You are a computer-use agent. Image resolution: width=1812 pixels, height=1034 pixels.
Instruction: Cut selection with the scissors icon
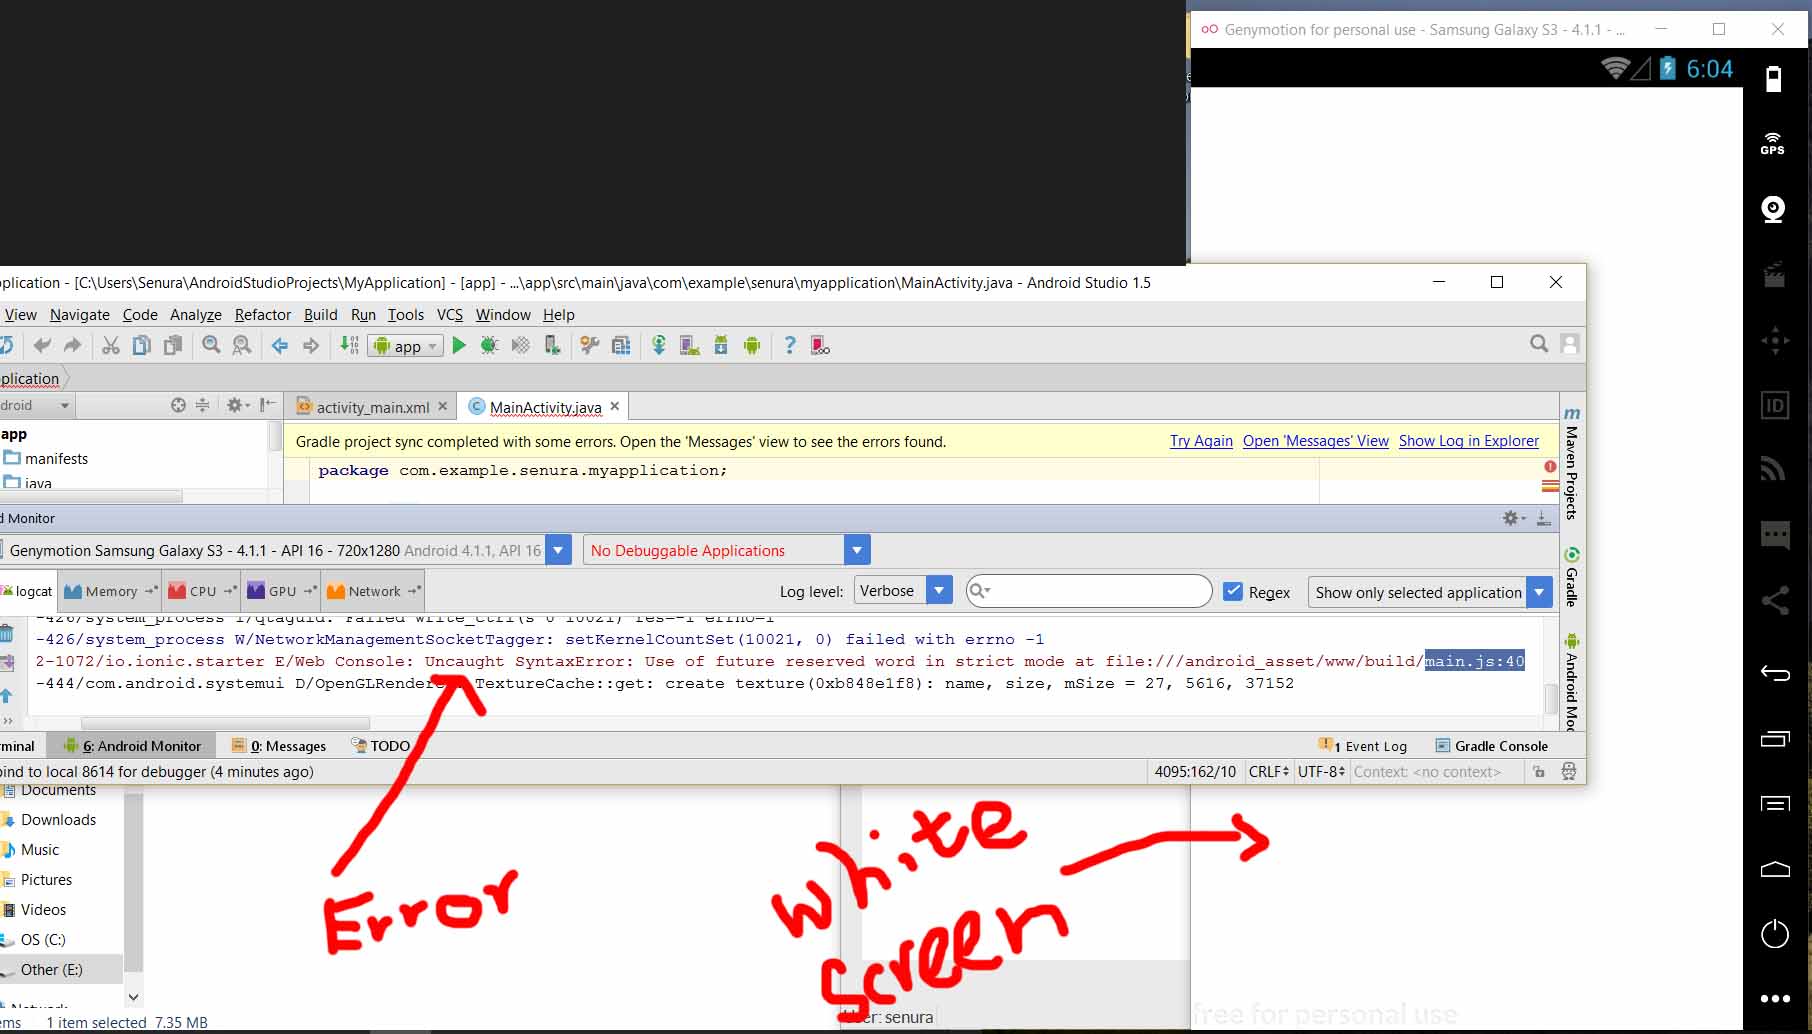coord(111,346)
